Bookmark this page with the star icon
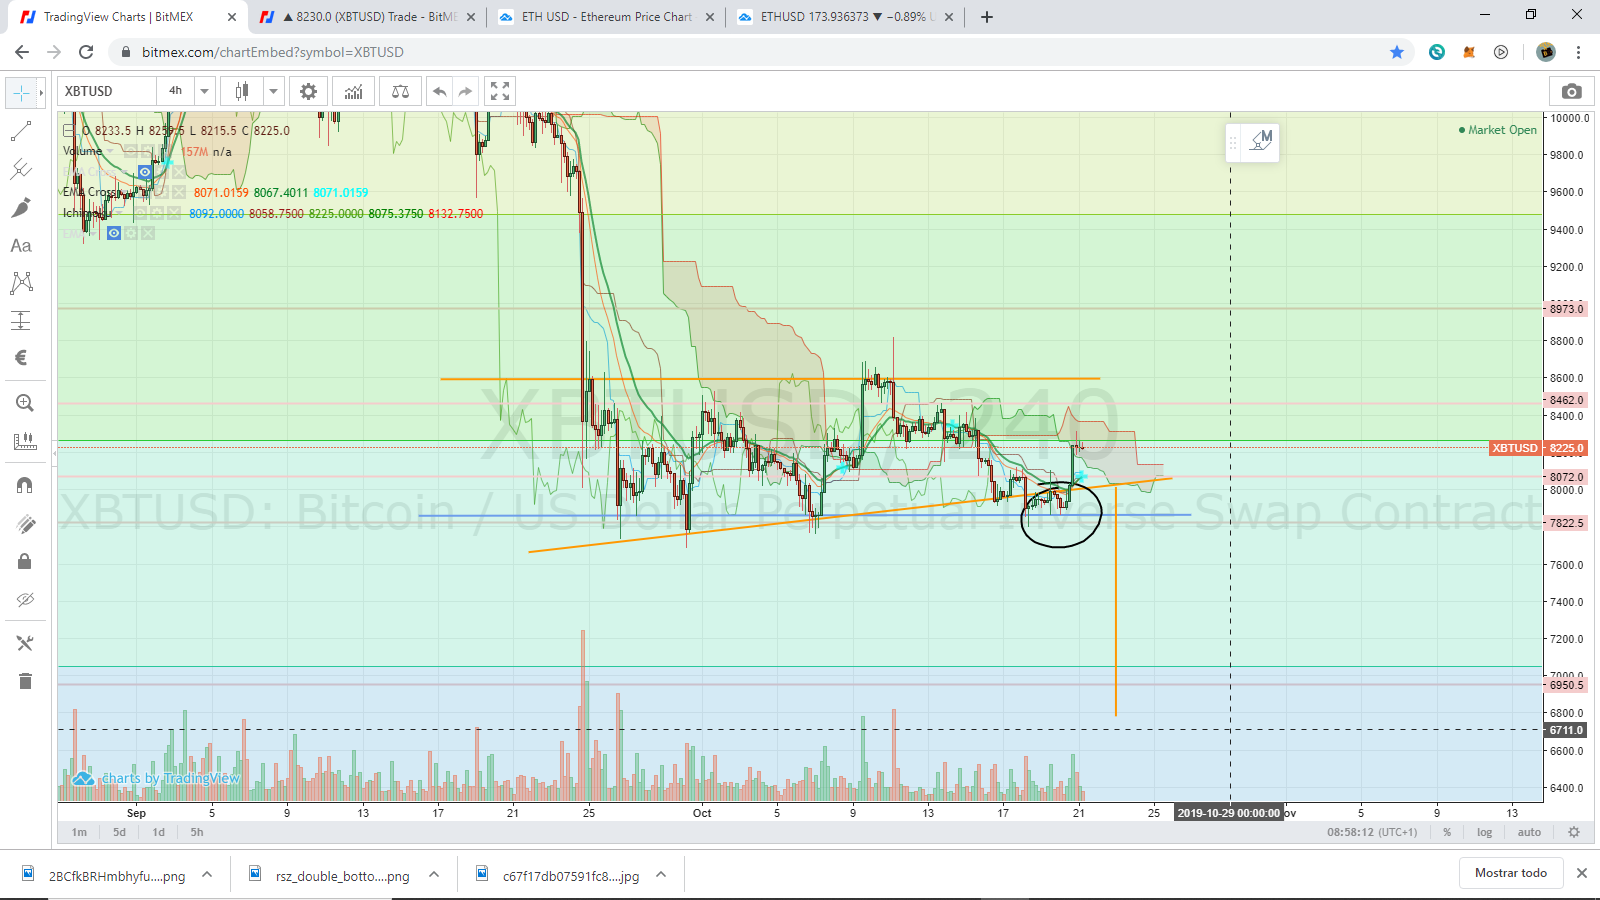 tap(1397, 52)
